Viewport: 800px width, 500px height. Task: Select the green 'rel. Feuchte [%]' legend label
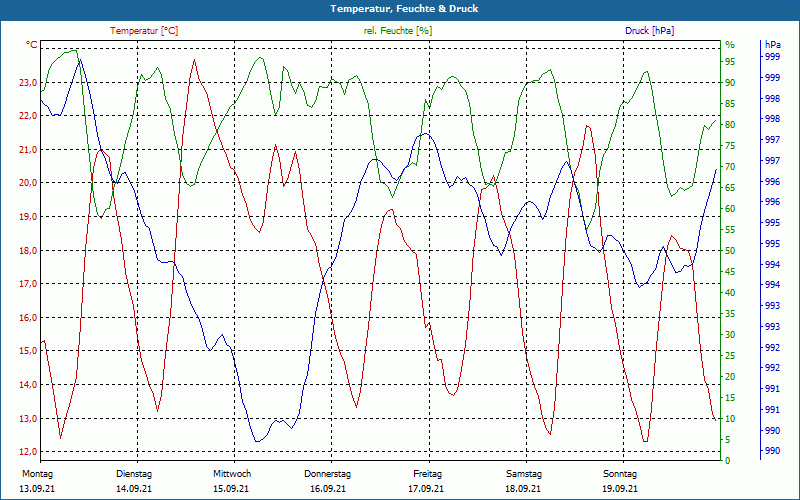(397, 31)
